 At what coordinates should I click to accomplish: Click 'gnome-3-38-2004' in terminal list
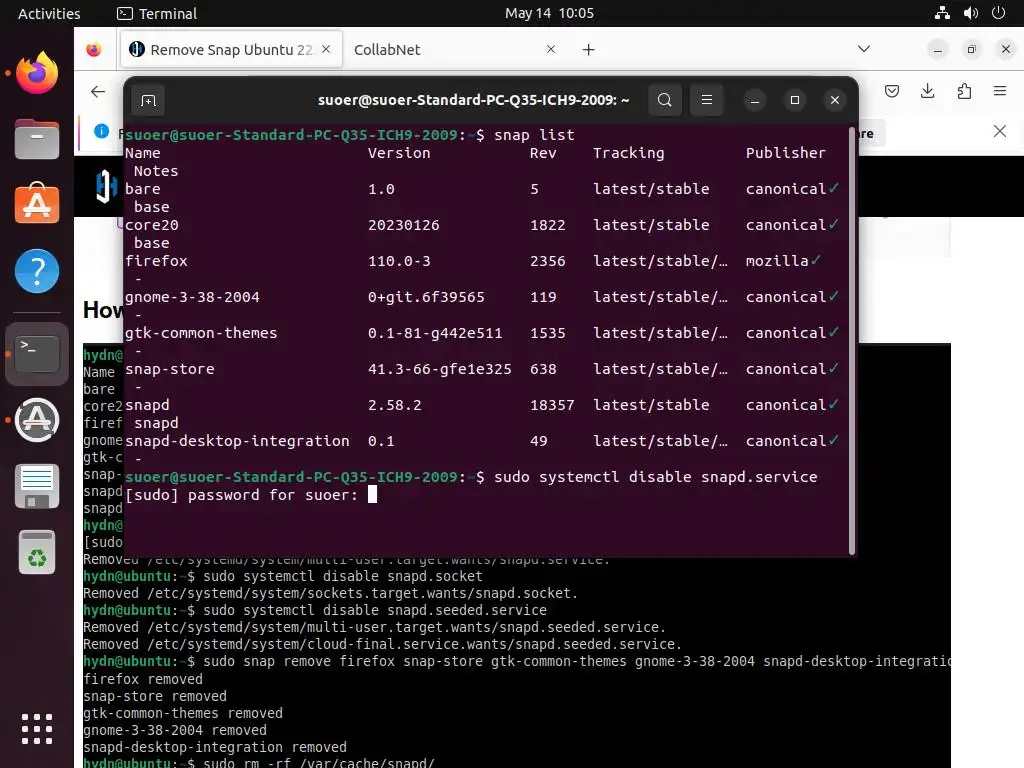coord(192,297)
